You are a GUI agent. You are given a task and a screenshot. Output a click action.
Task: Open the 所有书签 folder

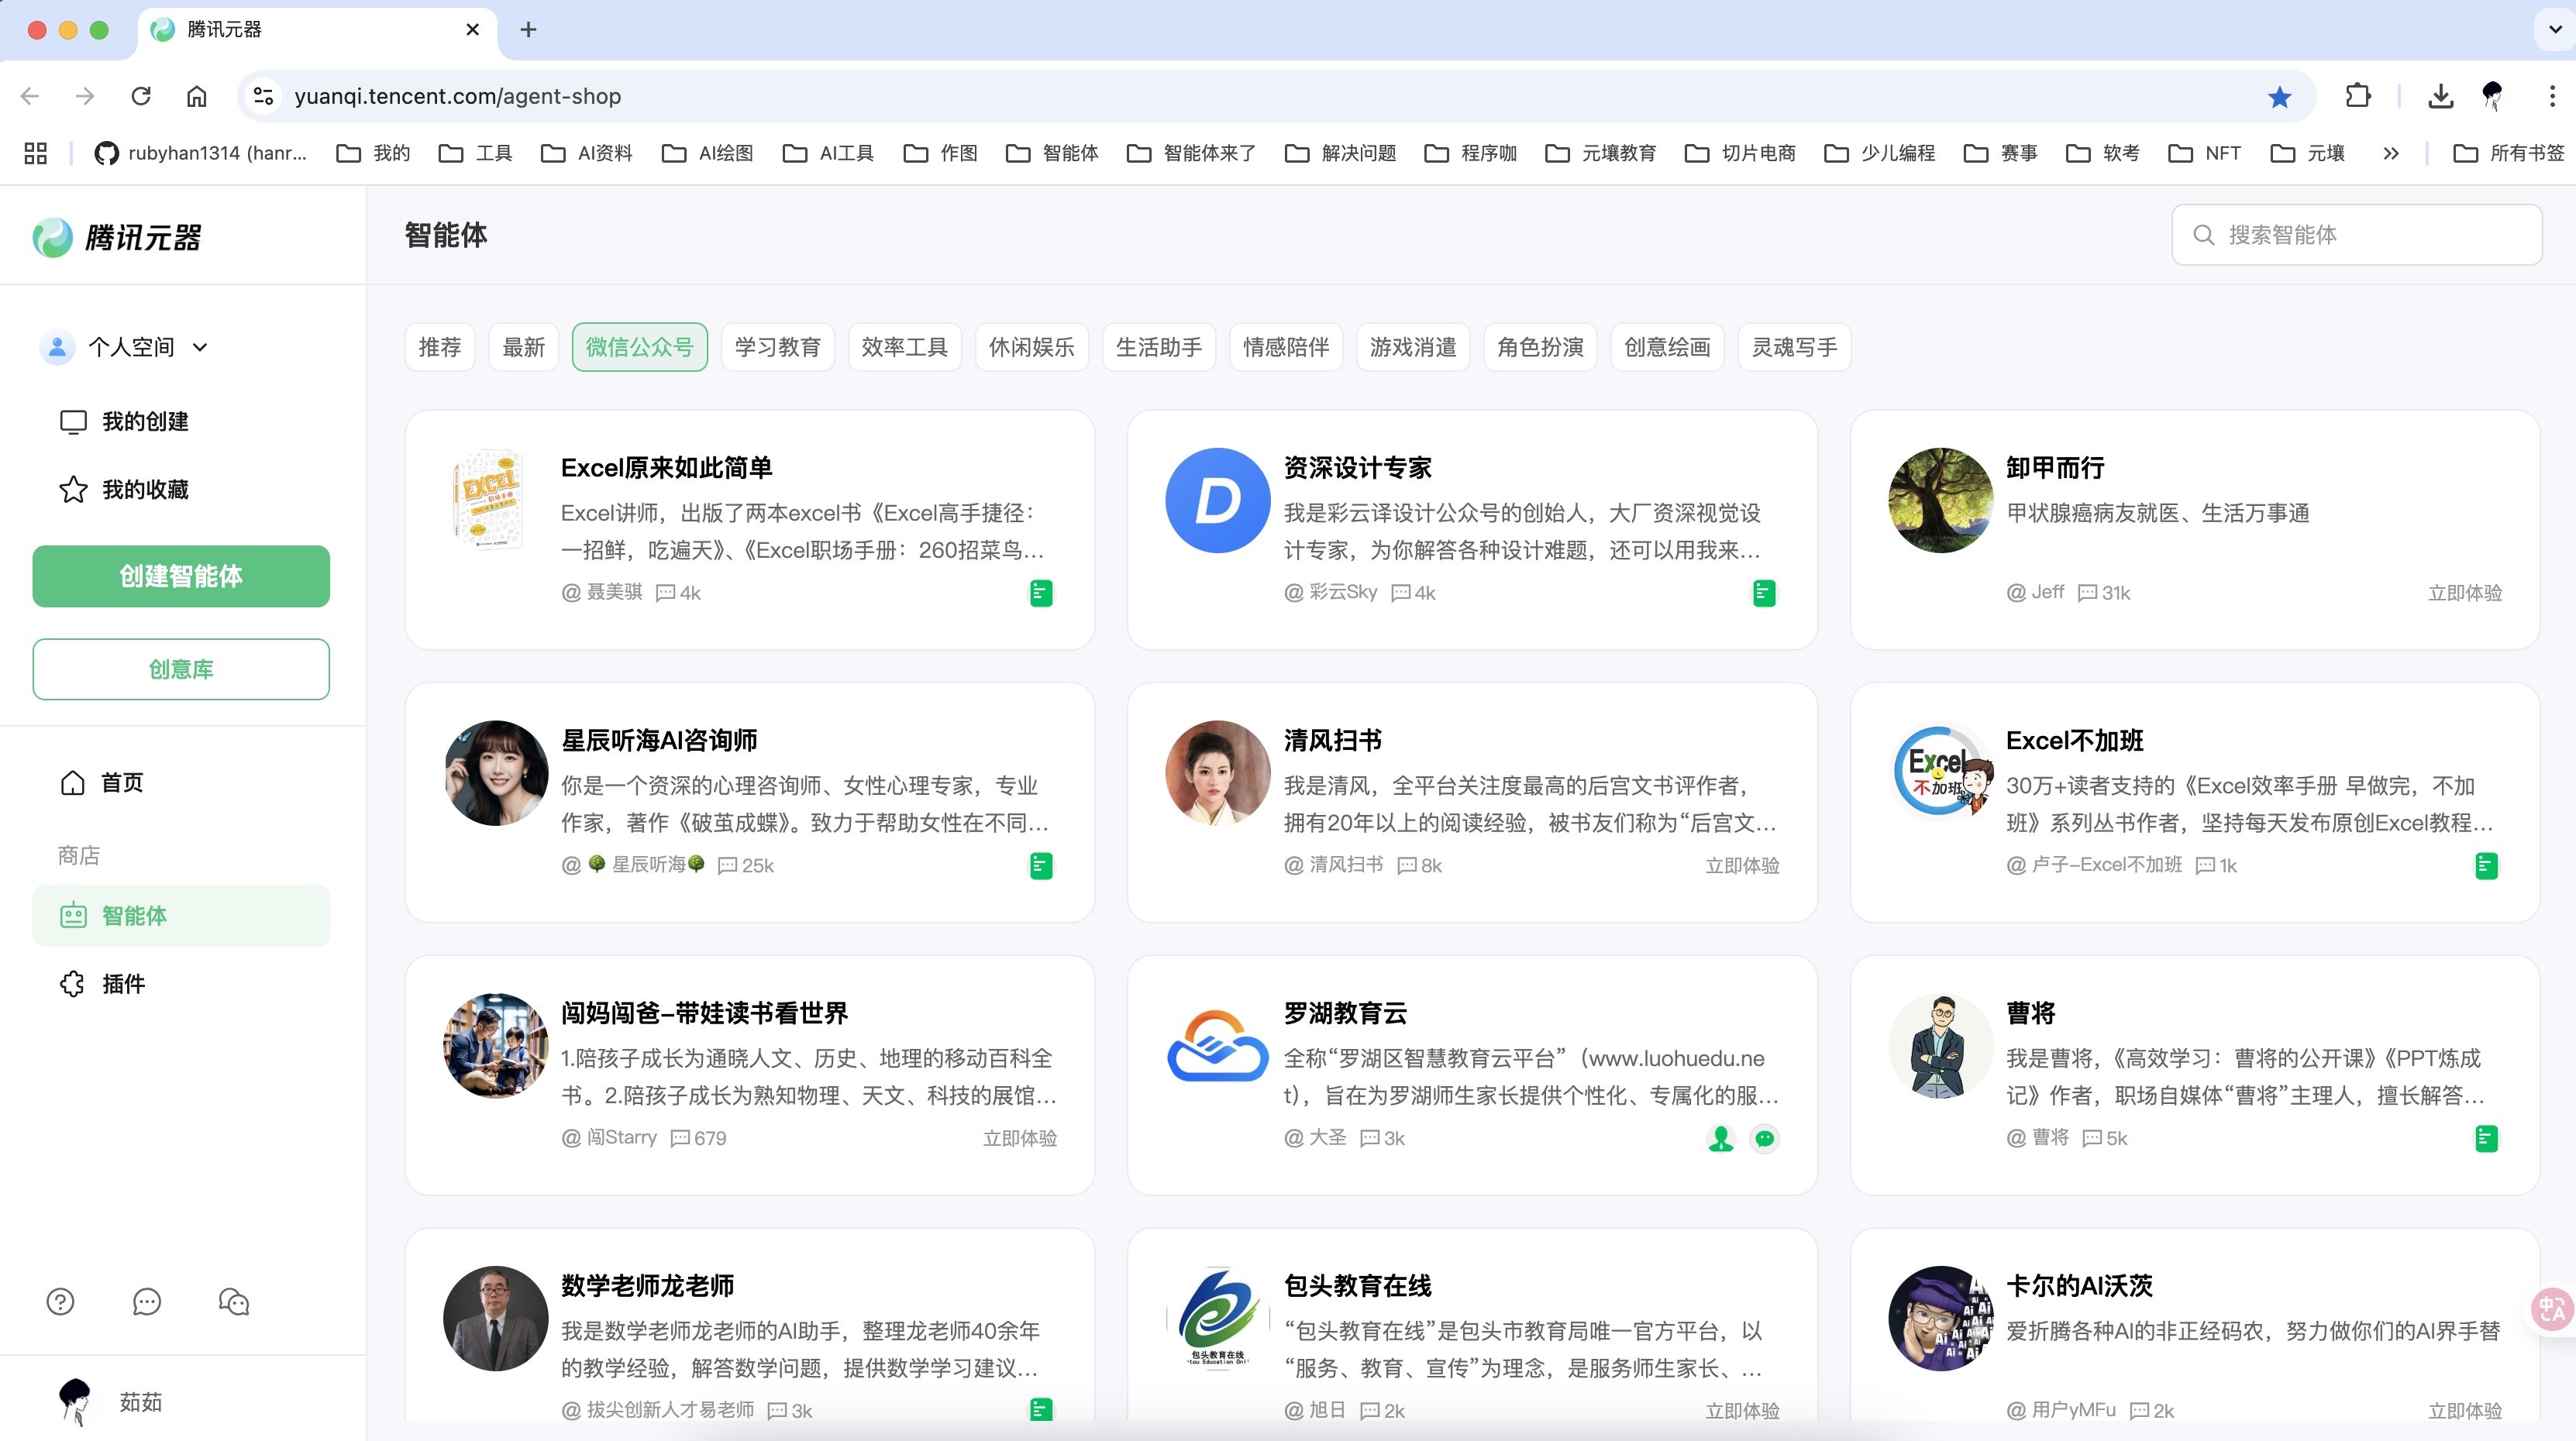click(2508, 153)
